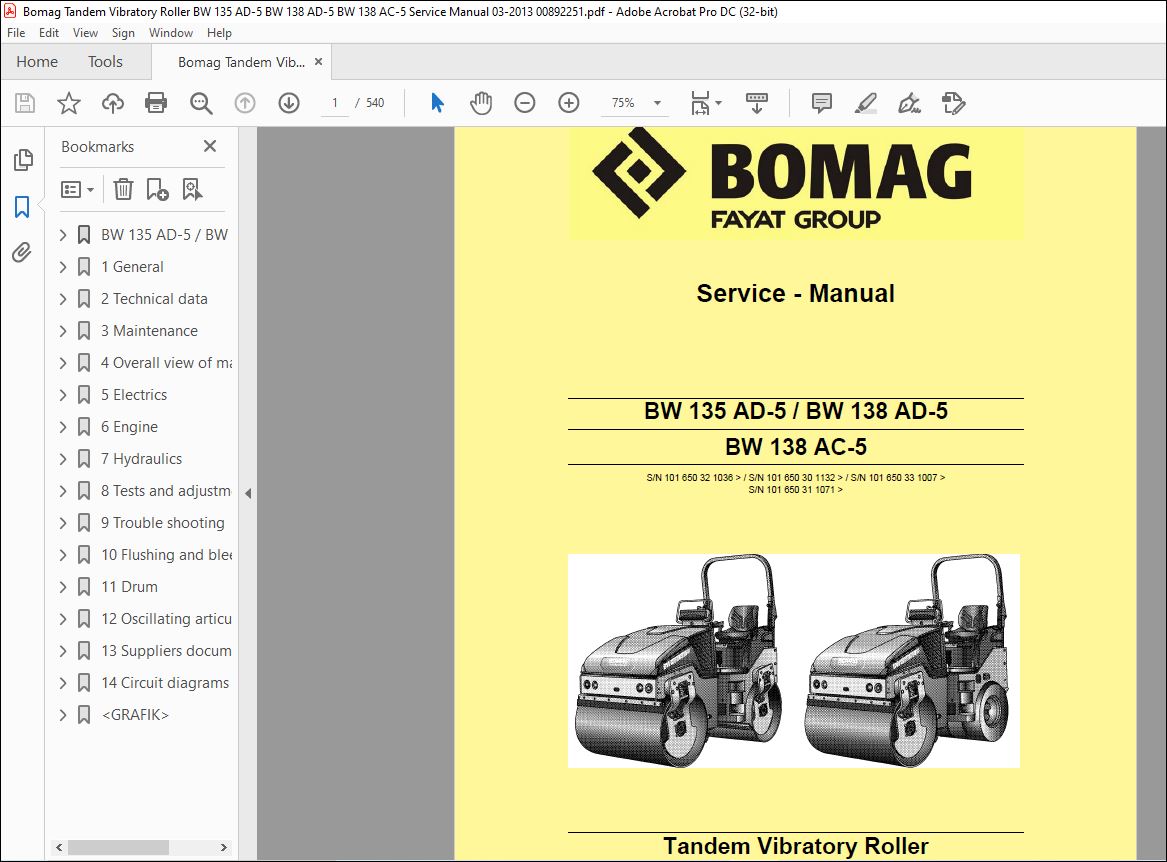Screen dimensions: 1167x862
Task: Open the 8 Tests and adjustments bookmark
Action: [x=166, y=491]
